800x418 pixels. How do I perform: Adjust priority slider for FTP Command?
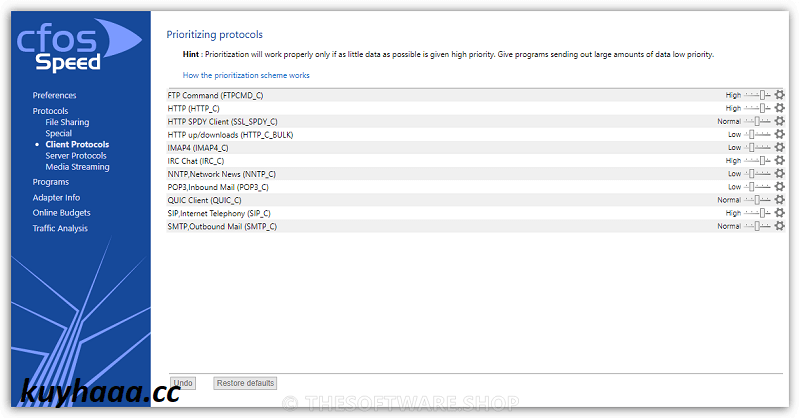(757, 95)
